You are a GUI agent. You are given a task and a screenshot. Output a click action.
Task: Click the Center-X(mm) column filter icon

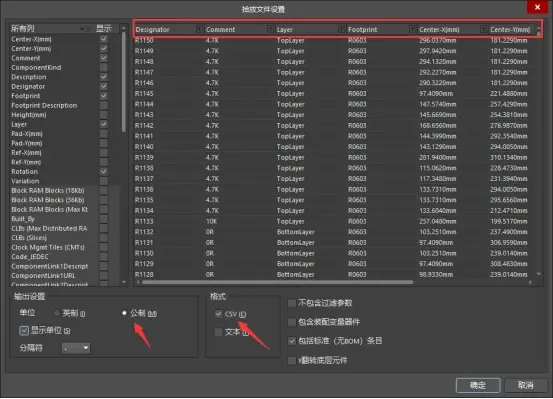(484, 29)
